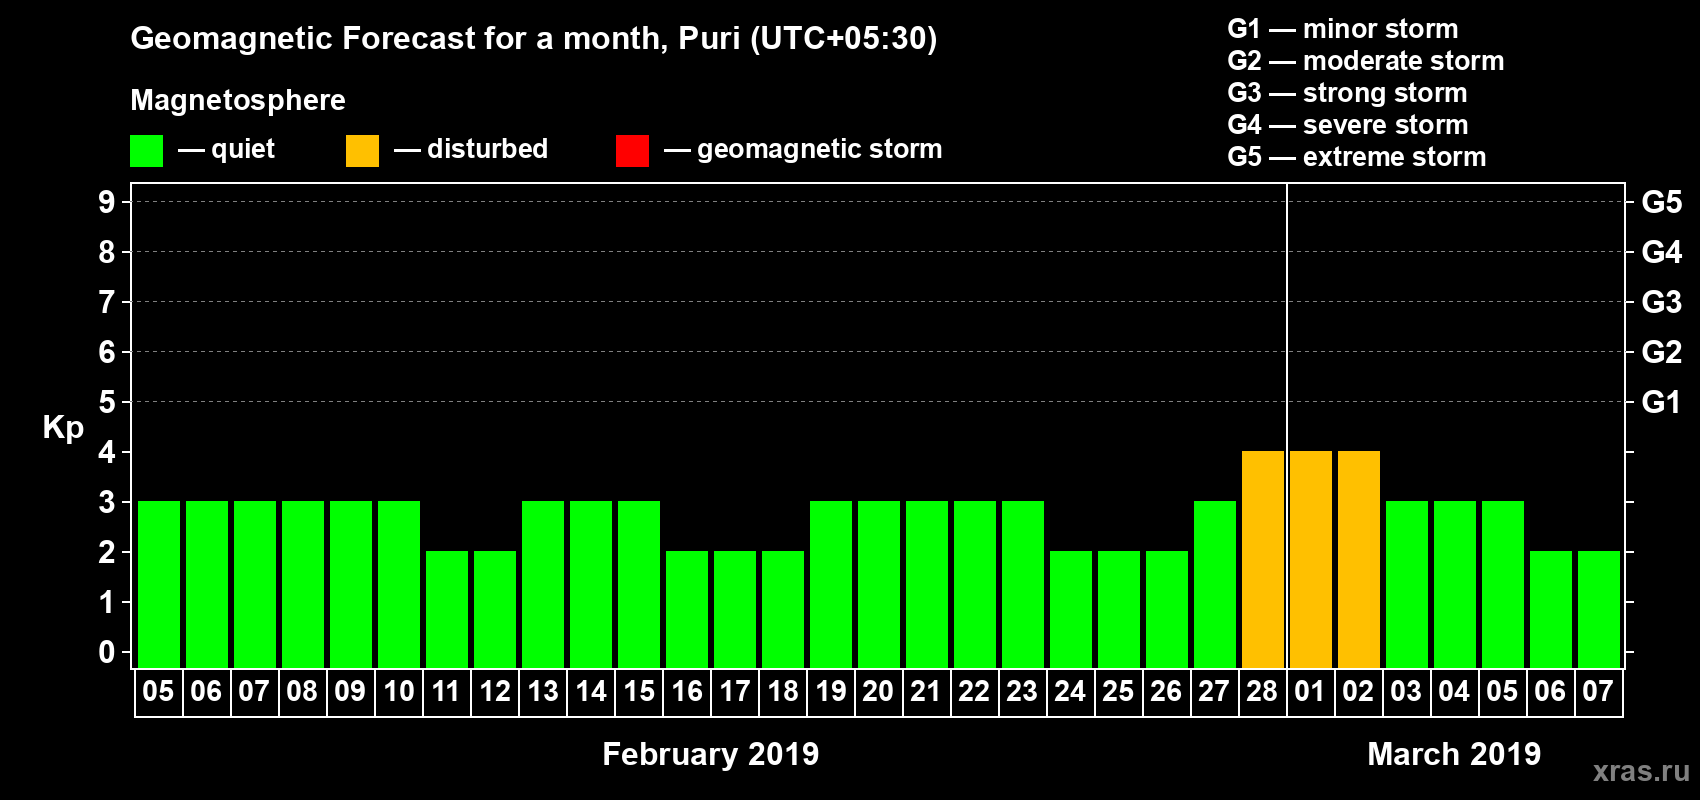Click the green bar above date 16
The width and height of the screenshot is (1700, 800).
click(x=686, y=609)
